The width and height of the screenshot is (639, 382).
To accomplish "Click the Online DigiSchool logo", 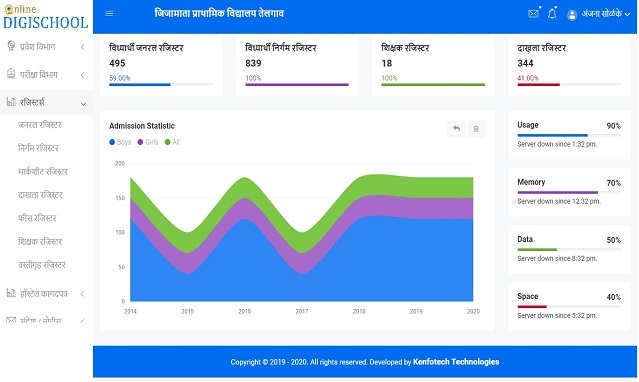I will point(46,17).
